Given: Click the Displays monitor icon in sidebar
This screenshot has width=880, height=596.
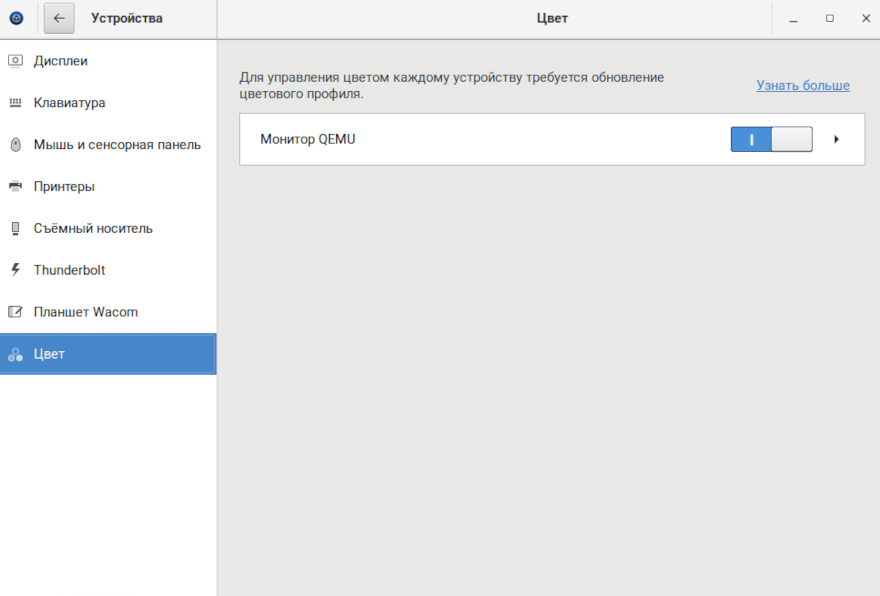Looking at the screenshot, I should [x=15, y=61].
